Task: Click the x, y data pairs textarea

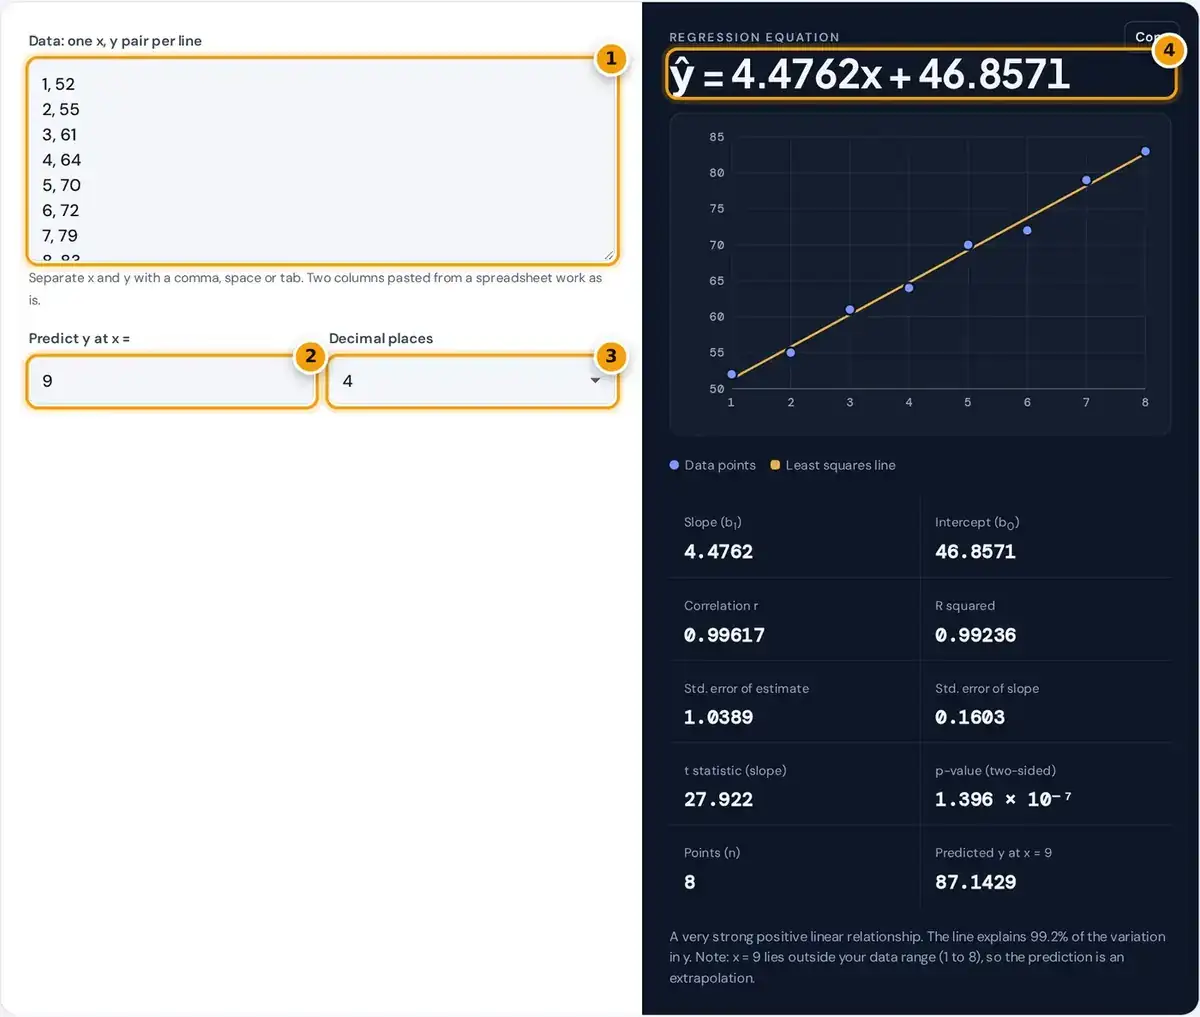Action: (322, 161)
